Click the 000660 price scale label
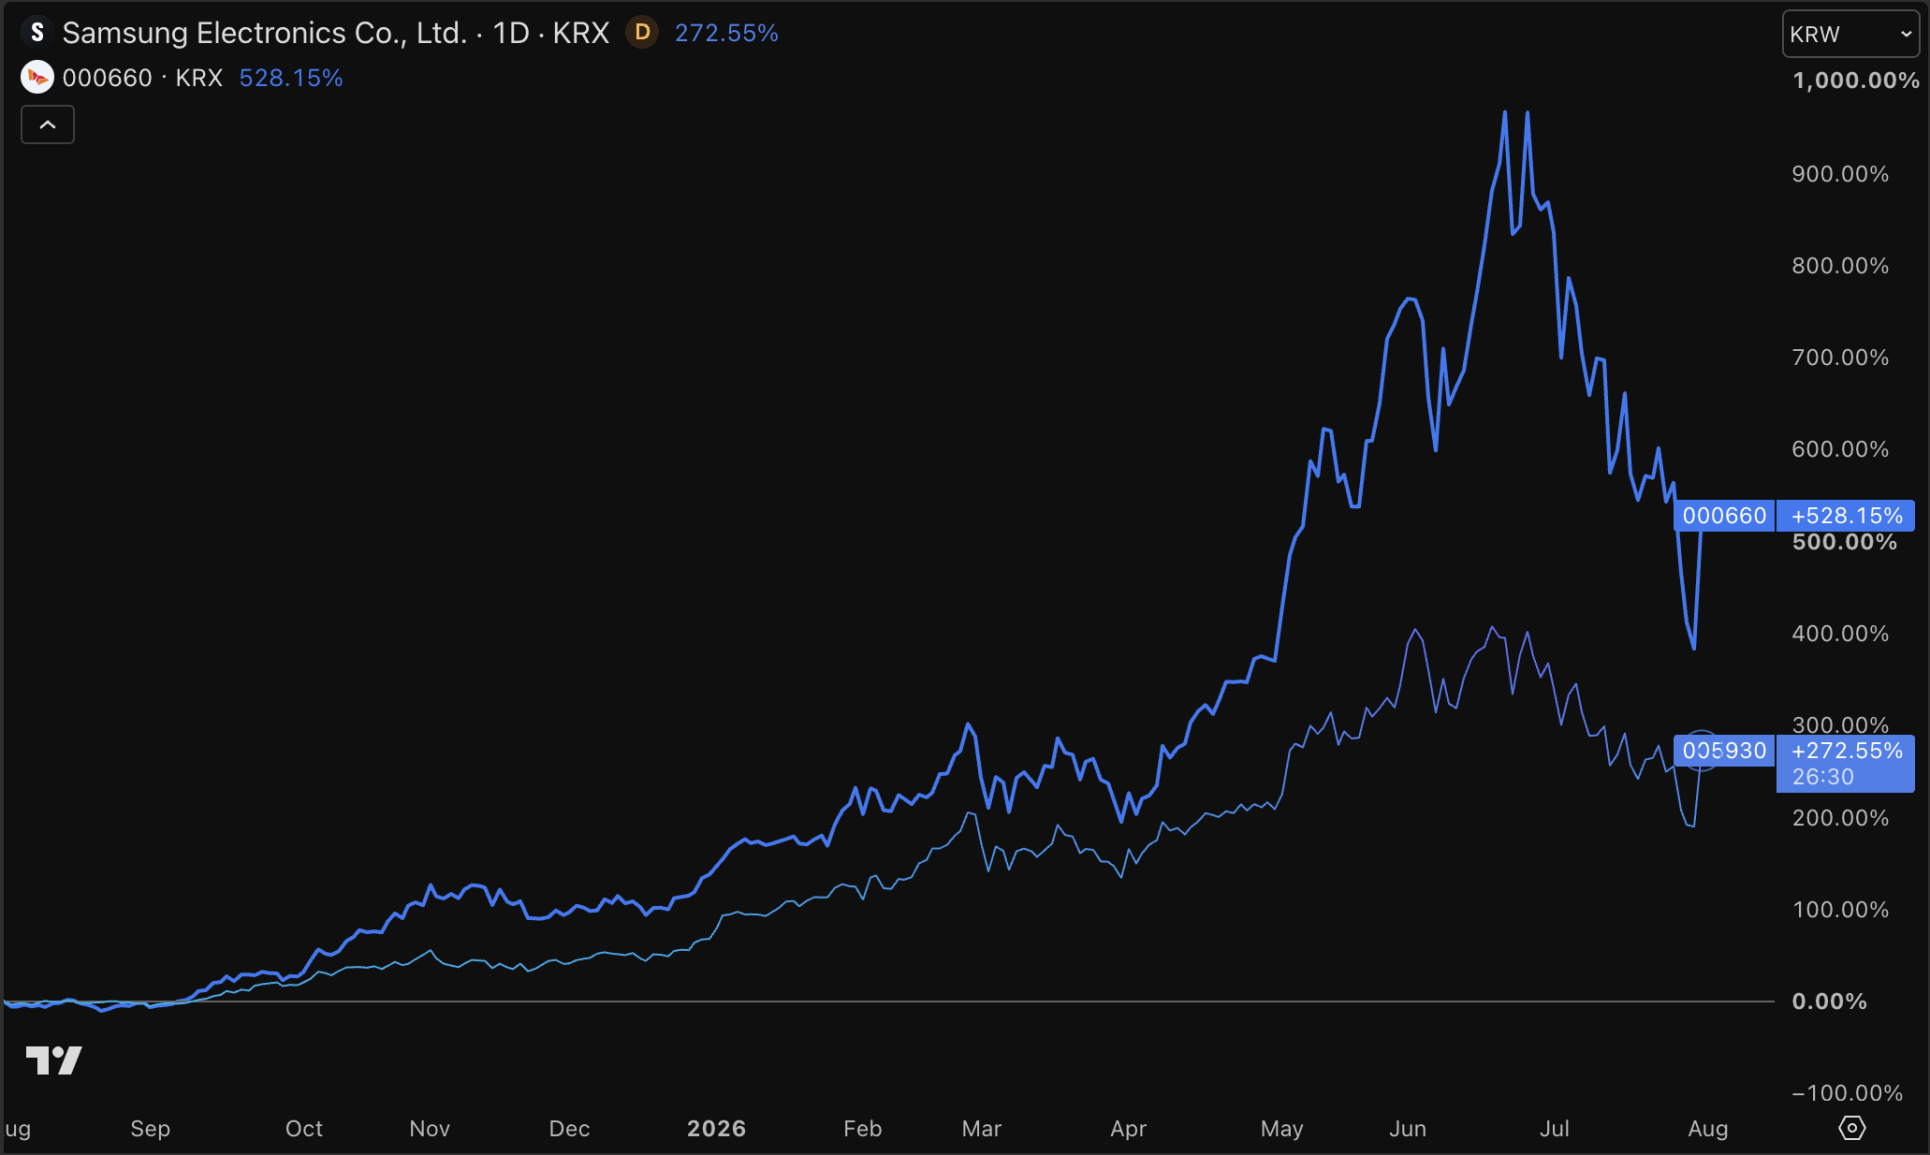The image size is (1930, 1155). pyautogui.click(x=1724, y=516)
